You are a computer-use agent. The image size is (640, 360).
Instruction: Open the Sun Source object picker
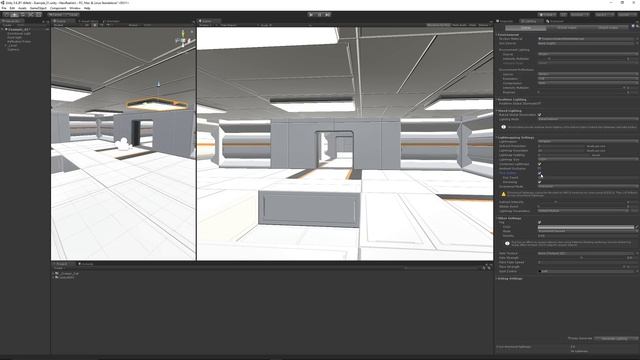pos(637,43)
